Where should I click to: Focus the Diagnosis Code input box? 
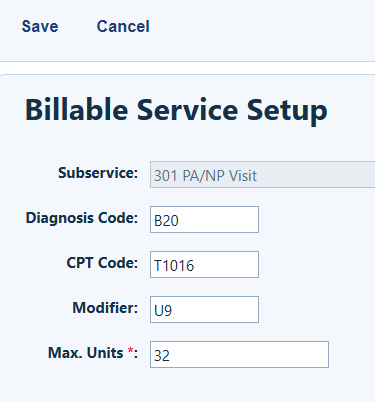pos(204,220)
